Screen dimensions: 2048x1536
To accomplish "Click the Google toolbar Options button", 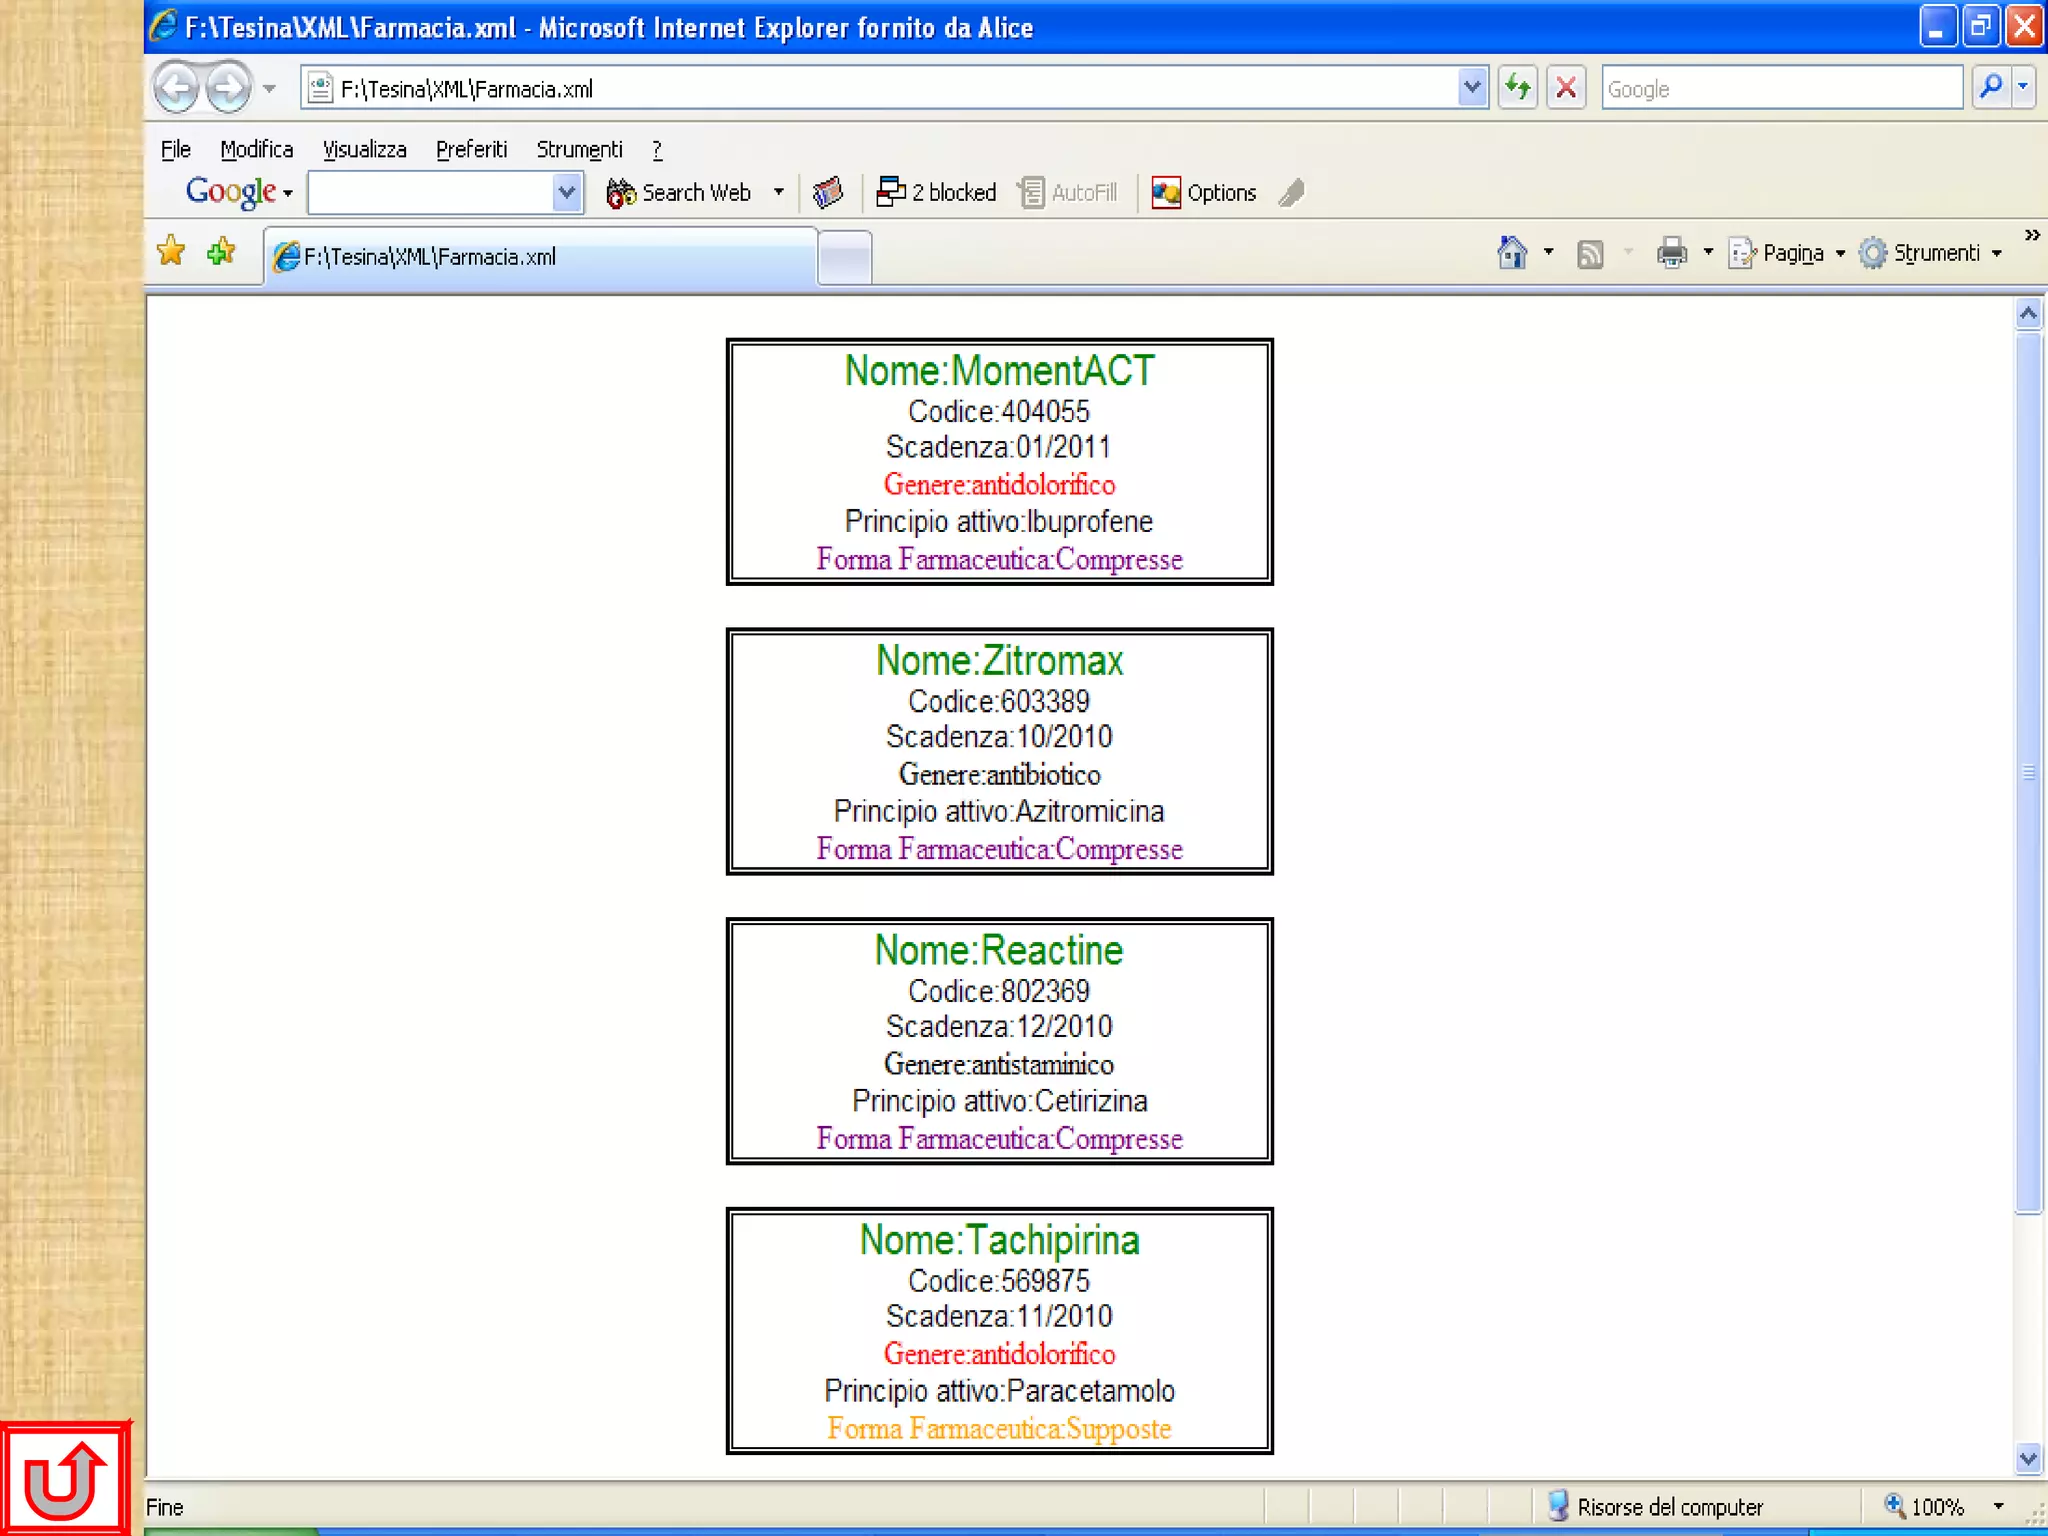I will tap(1204, 192).
